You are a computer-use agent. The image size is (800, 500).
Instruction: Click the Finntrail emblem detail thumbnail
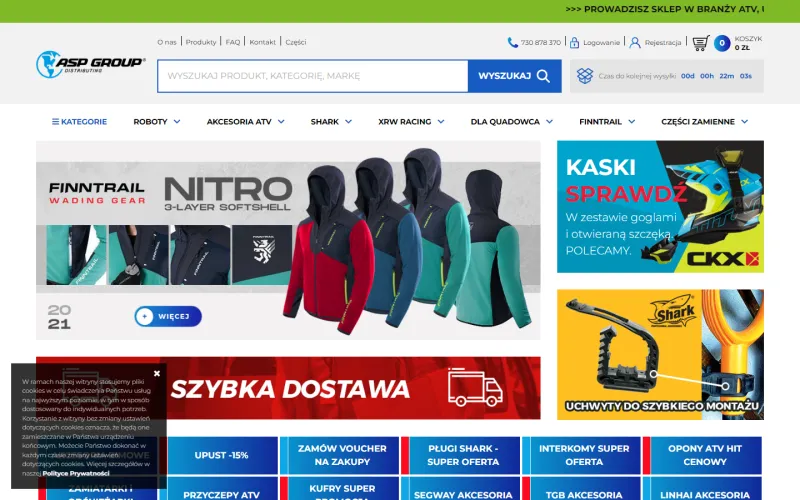point(262,255)
